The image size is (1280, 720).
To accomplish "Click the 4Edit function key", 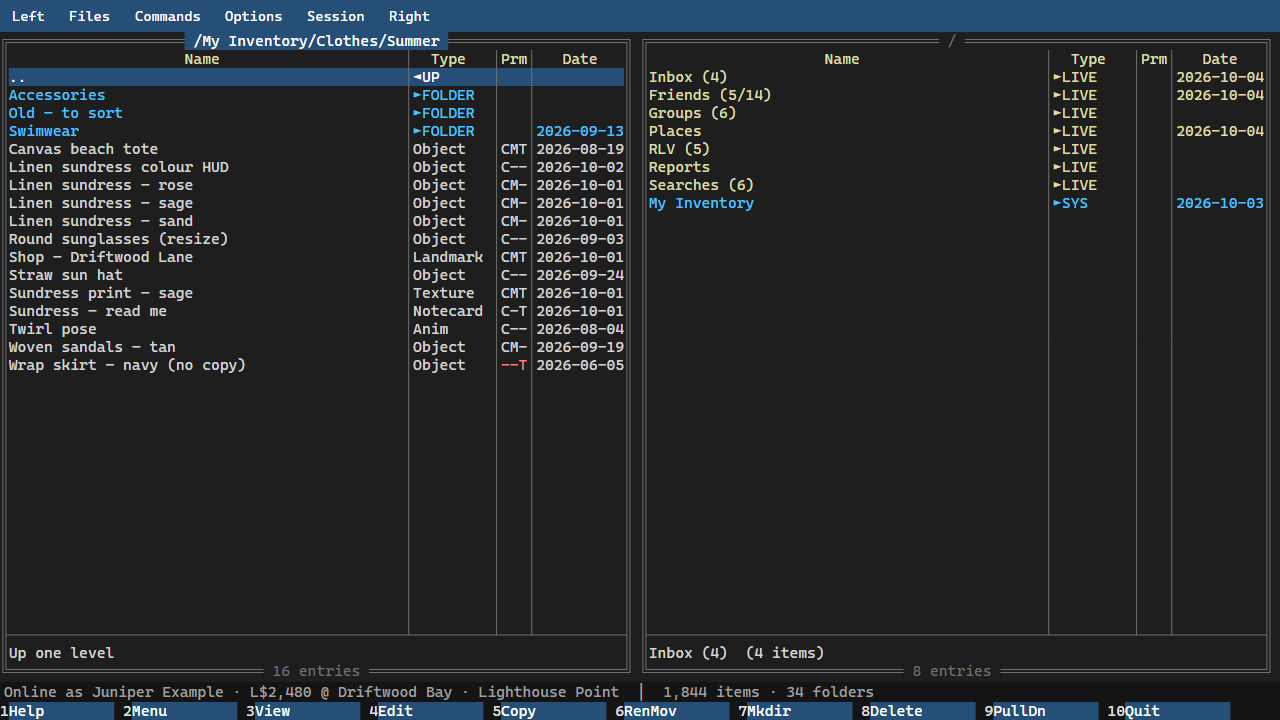I will [426, 711].
